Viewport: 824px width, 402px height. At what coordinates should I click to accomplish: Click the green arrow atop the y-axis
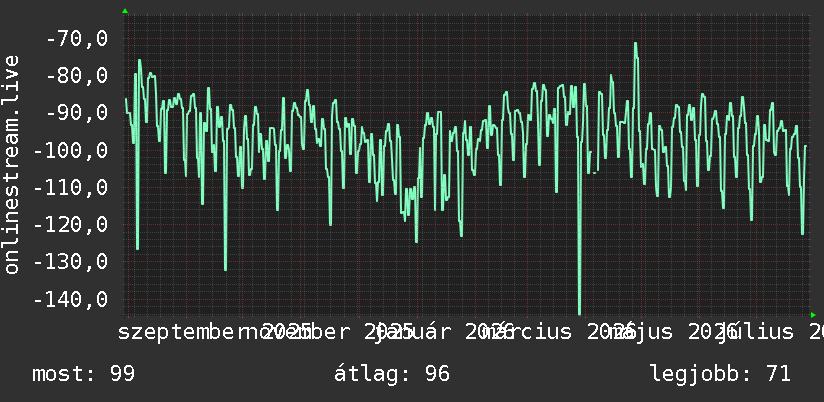click(x=125, y=11)
